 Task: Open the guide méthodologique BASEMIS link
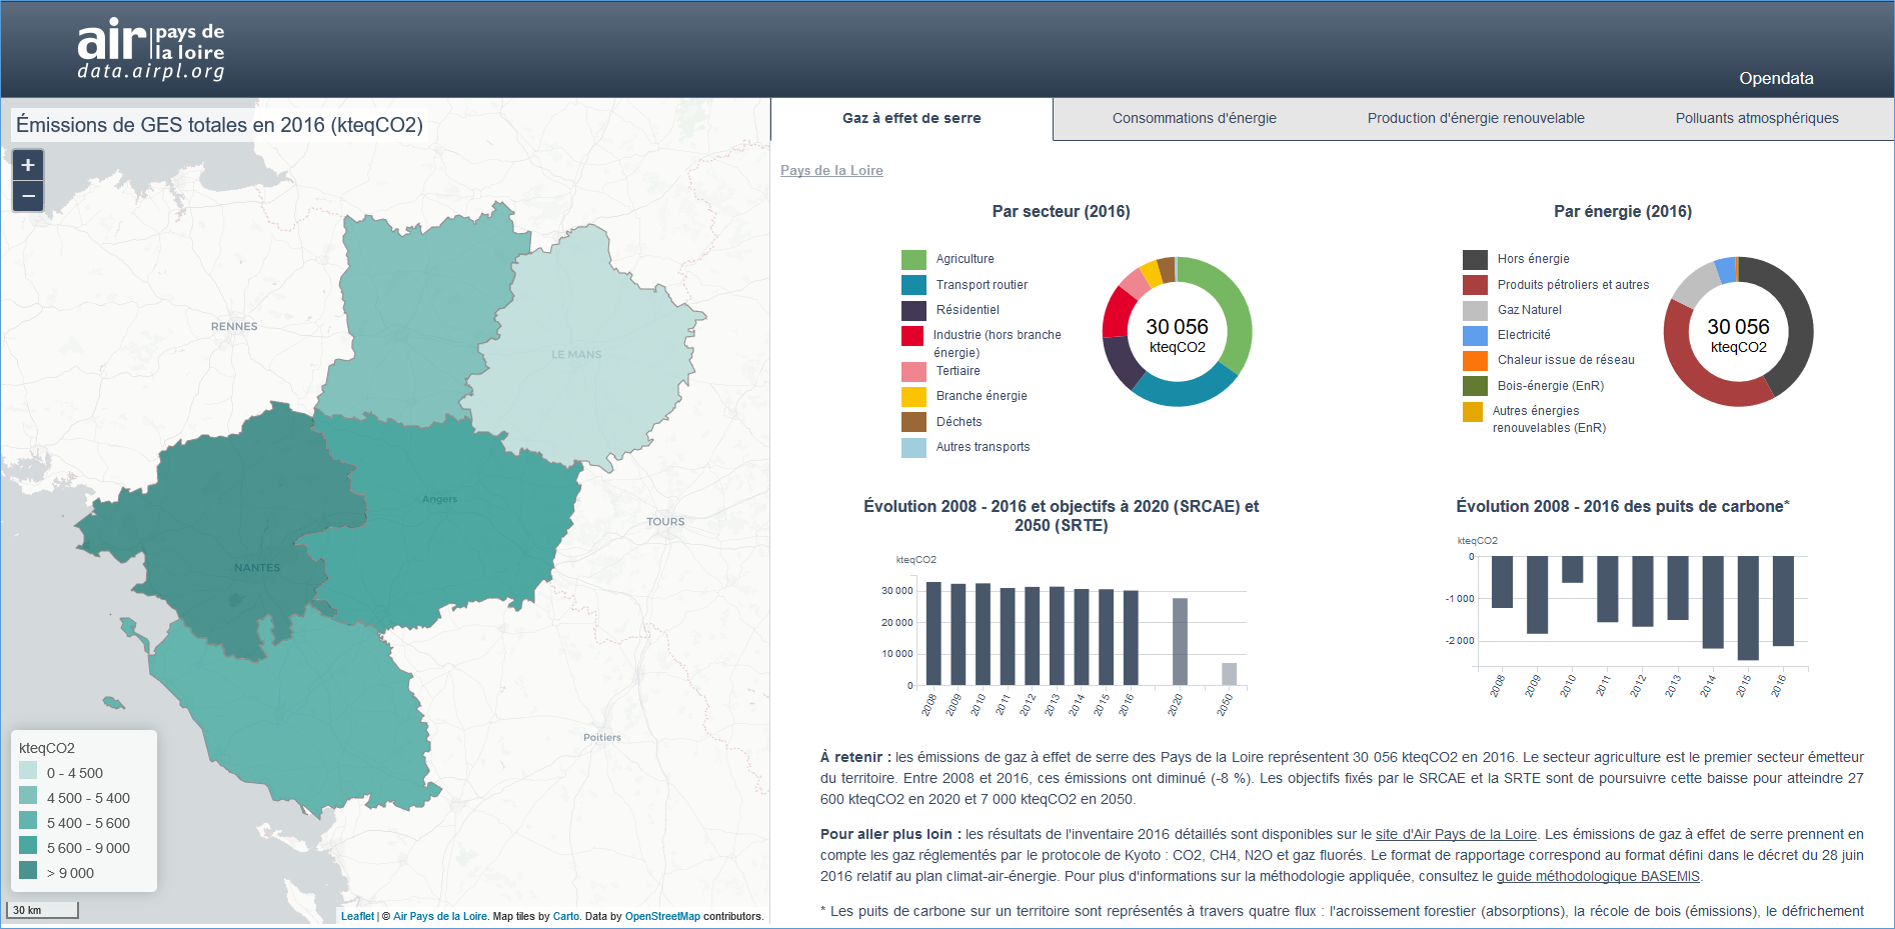click(x=1597, y=876)
